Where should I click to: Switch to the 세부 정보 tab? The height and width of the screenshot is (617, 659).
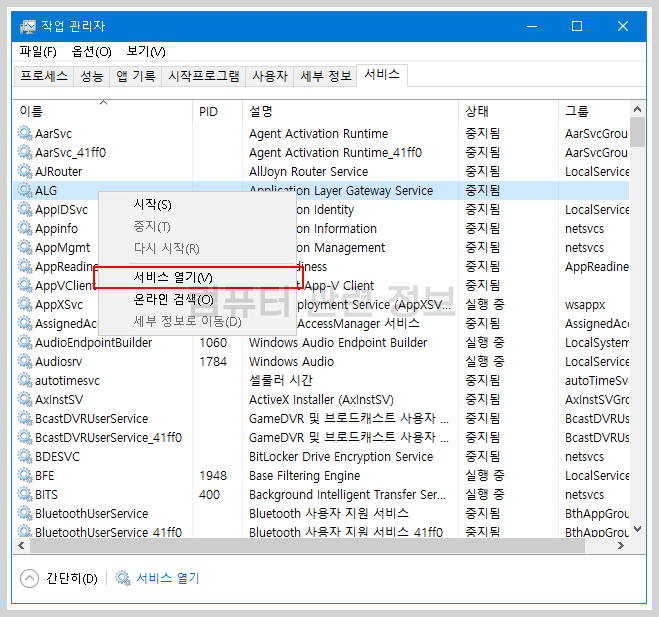pyautogui.click(x=326, y=76)
